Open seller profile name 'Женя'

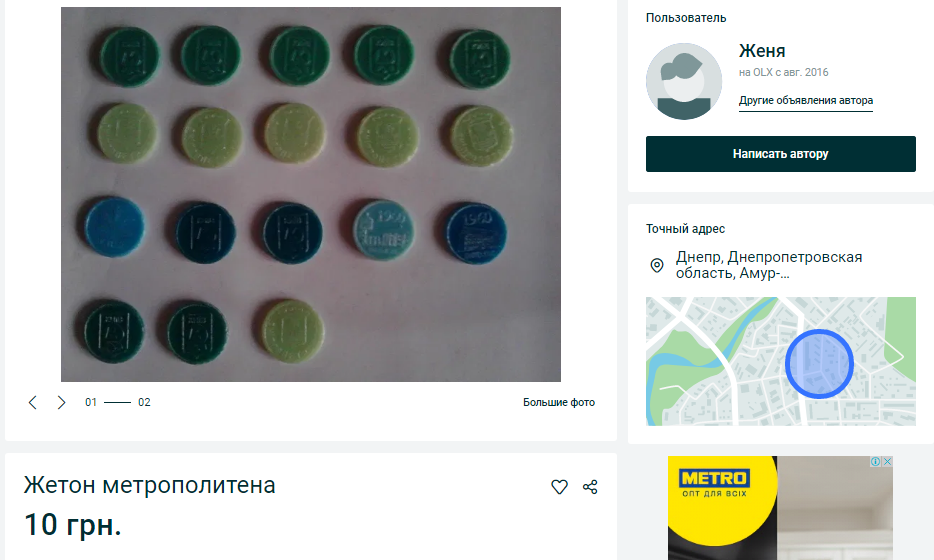coord(762,51)
